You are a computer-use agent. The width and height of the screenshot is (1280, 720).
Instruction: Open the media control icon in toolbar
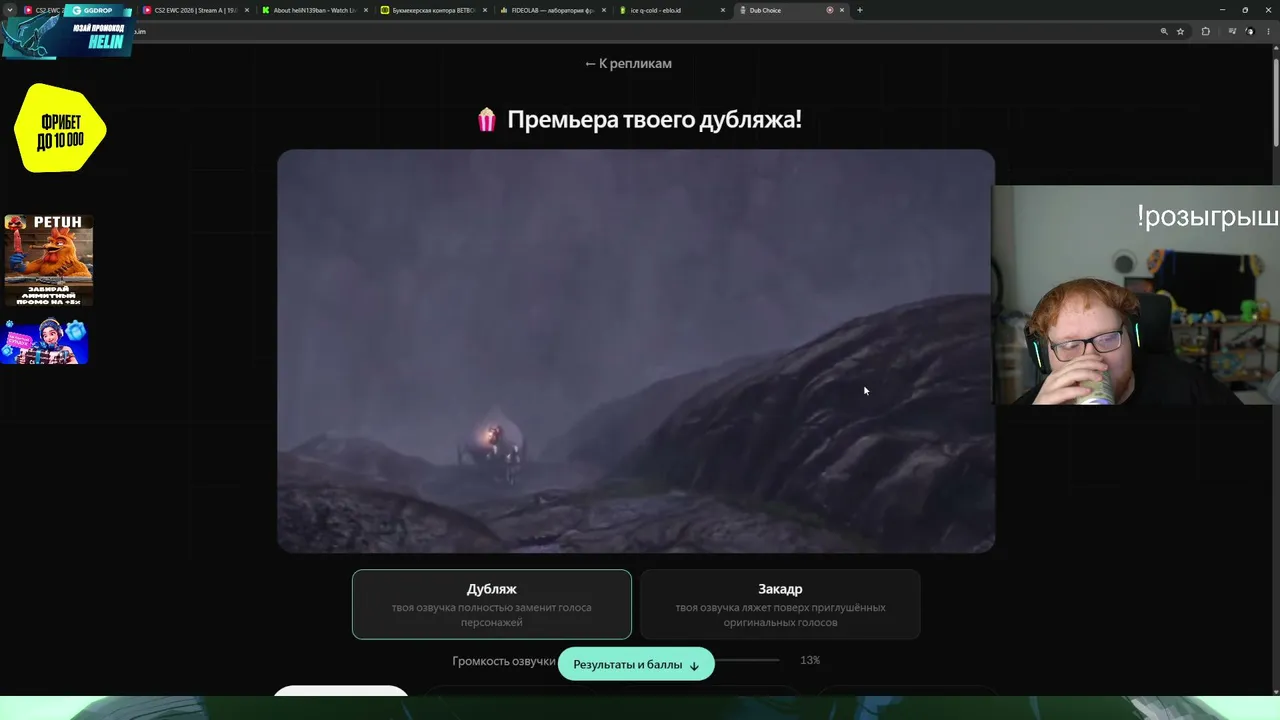click(x=1231, y=32)
